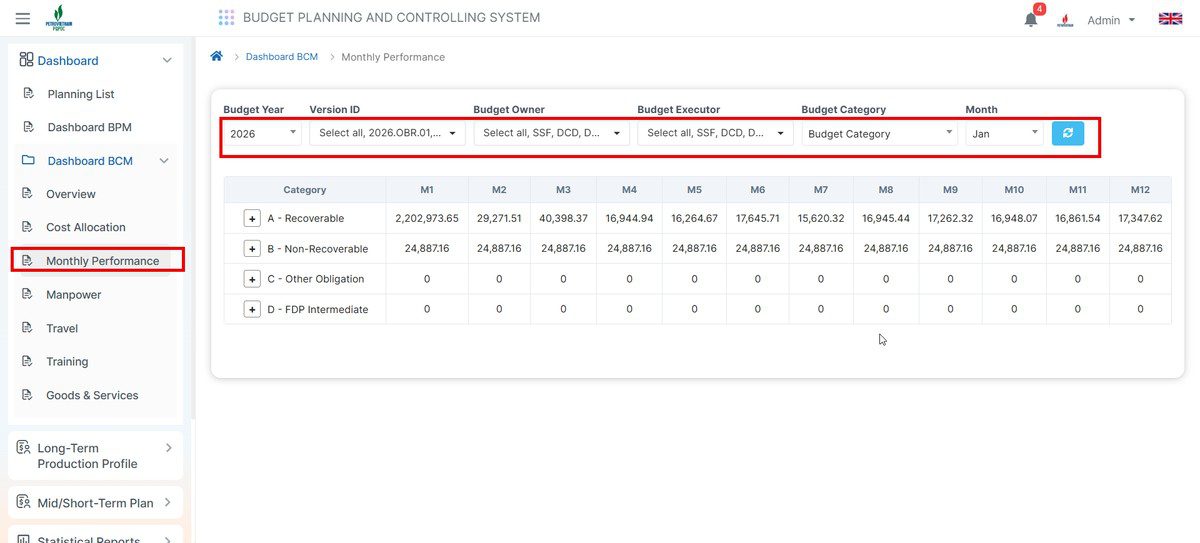This screenshot has height=543, width=1200.
Task: Select cell value 17,347.62
Action: coord(1140,218)
